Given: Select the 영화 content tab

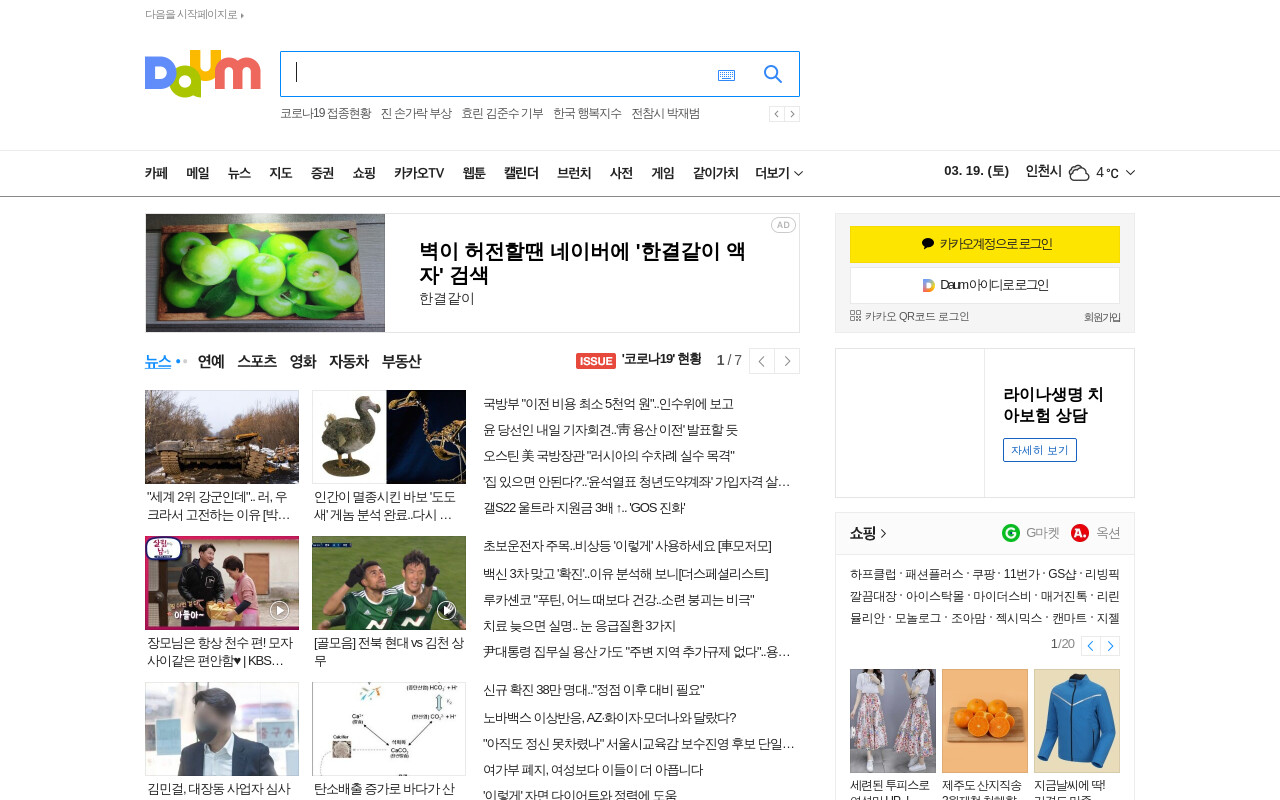Looking at the screenshot, I should tap(303, 361).
